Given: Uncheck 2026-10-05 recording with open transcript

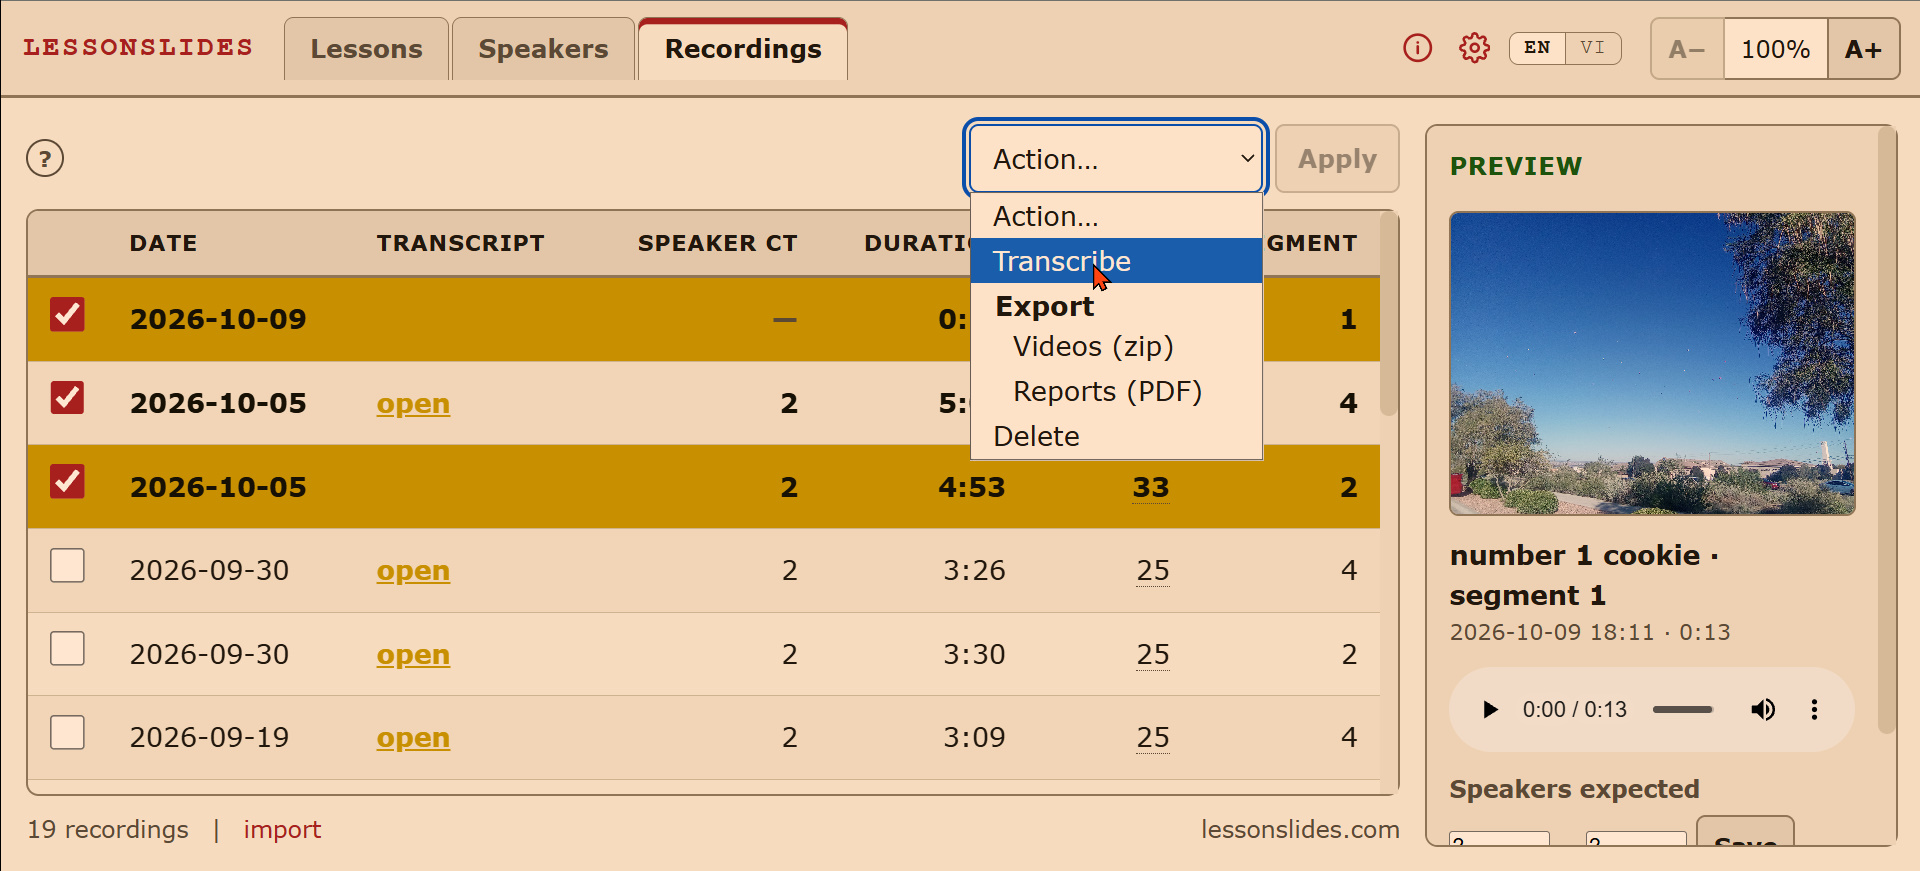Looking at the screenshot, I should tap(67, 398).
